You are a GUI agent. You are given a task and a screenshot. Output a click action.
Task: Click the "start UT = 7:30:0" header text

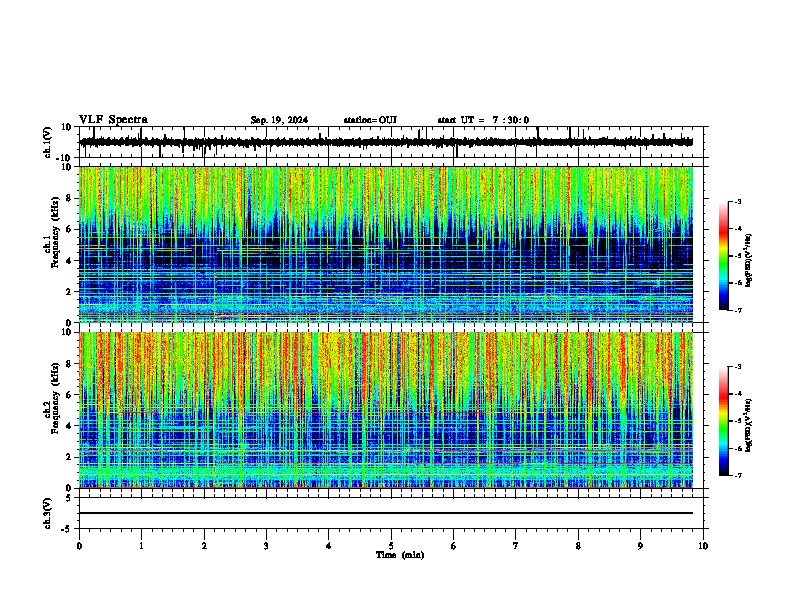[483, 120]
